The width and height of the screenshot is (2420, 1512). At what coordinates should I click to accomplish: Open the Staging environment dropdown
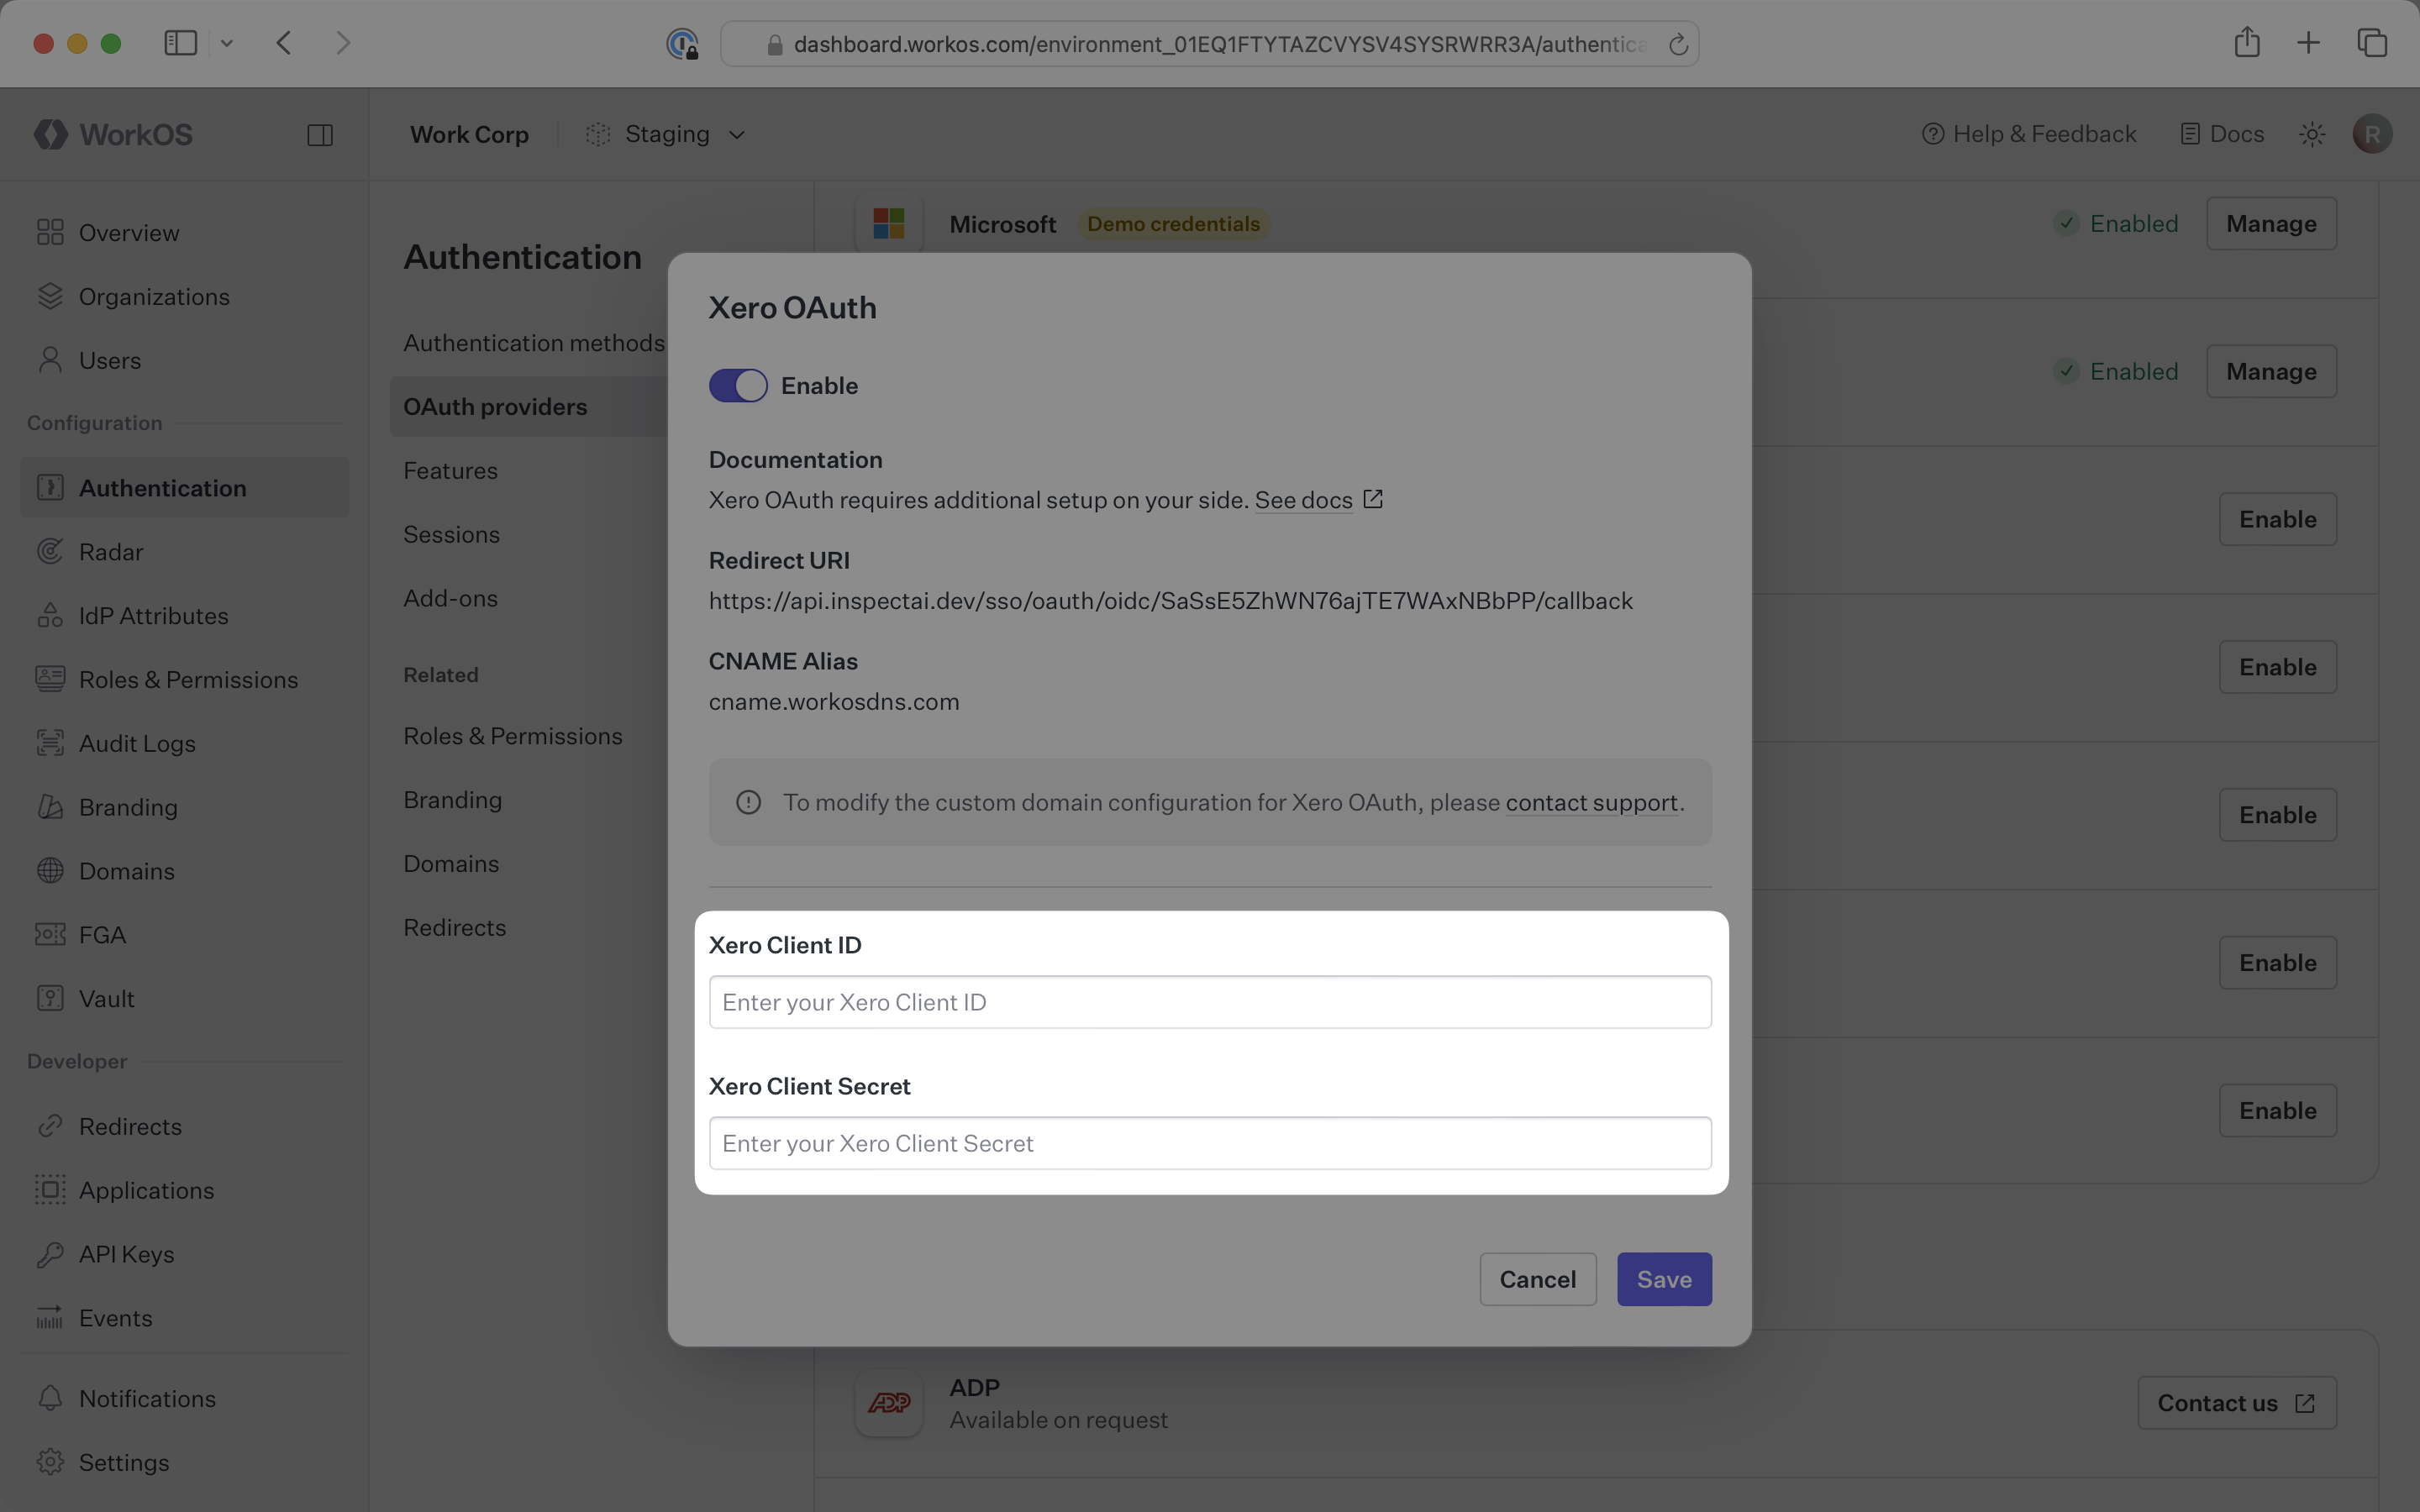coord(666,134)
